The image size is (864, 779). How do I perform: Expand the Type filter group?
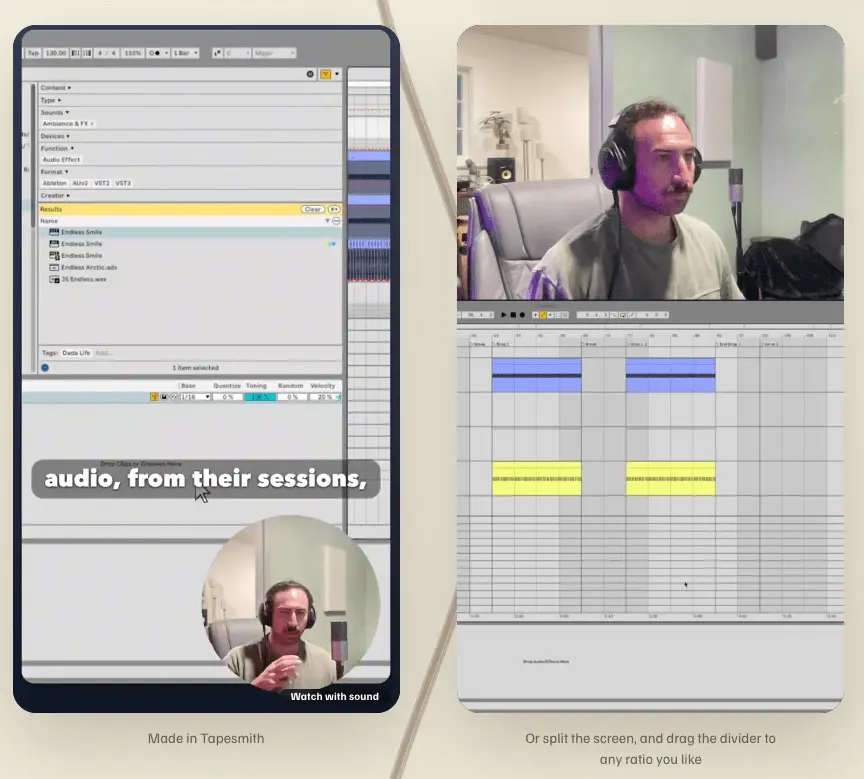[x=51, y=100]
